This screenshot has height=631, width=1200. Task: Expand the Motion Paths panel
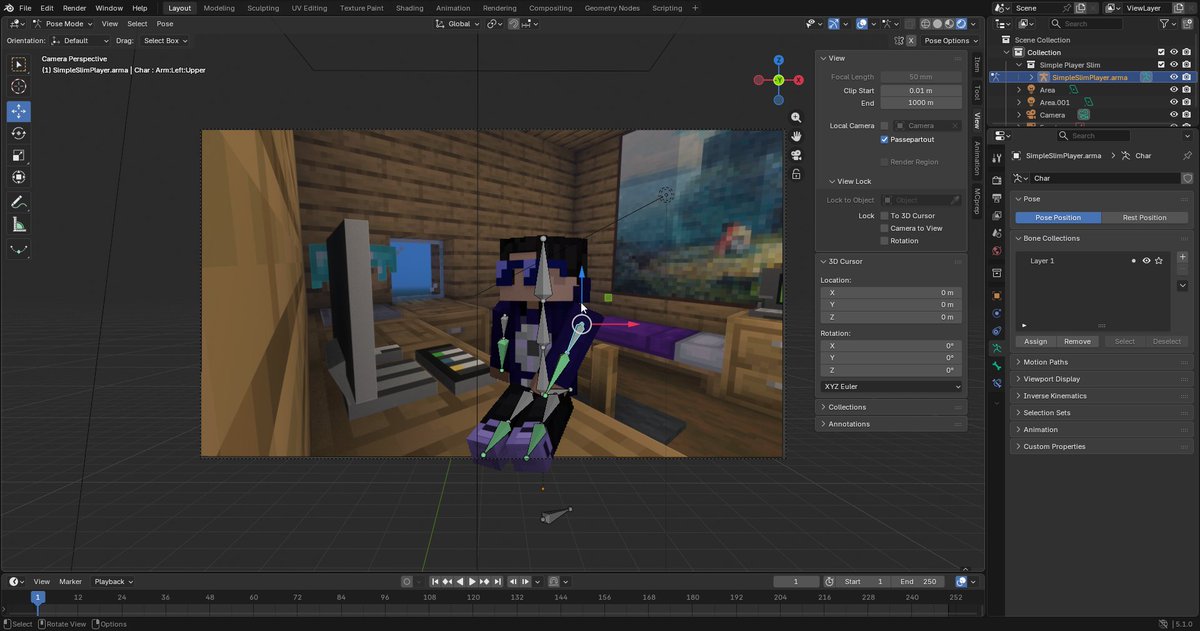point(1045,362)
